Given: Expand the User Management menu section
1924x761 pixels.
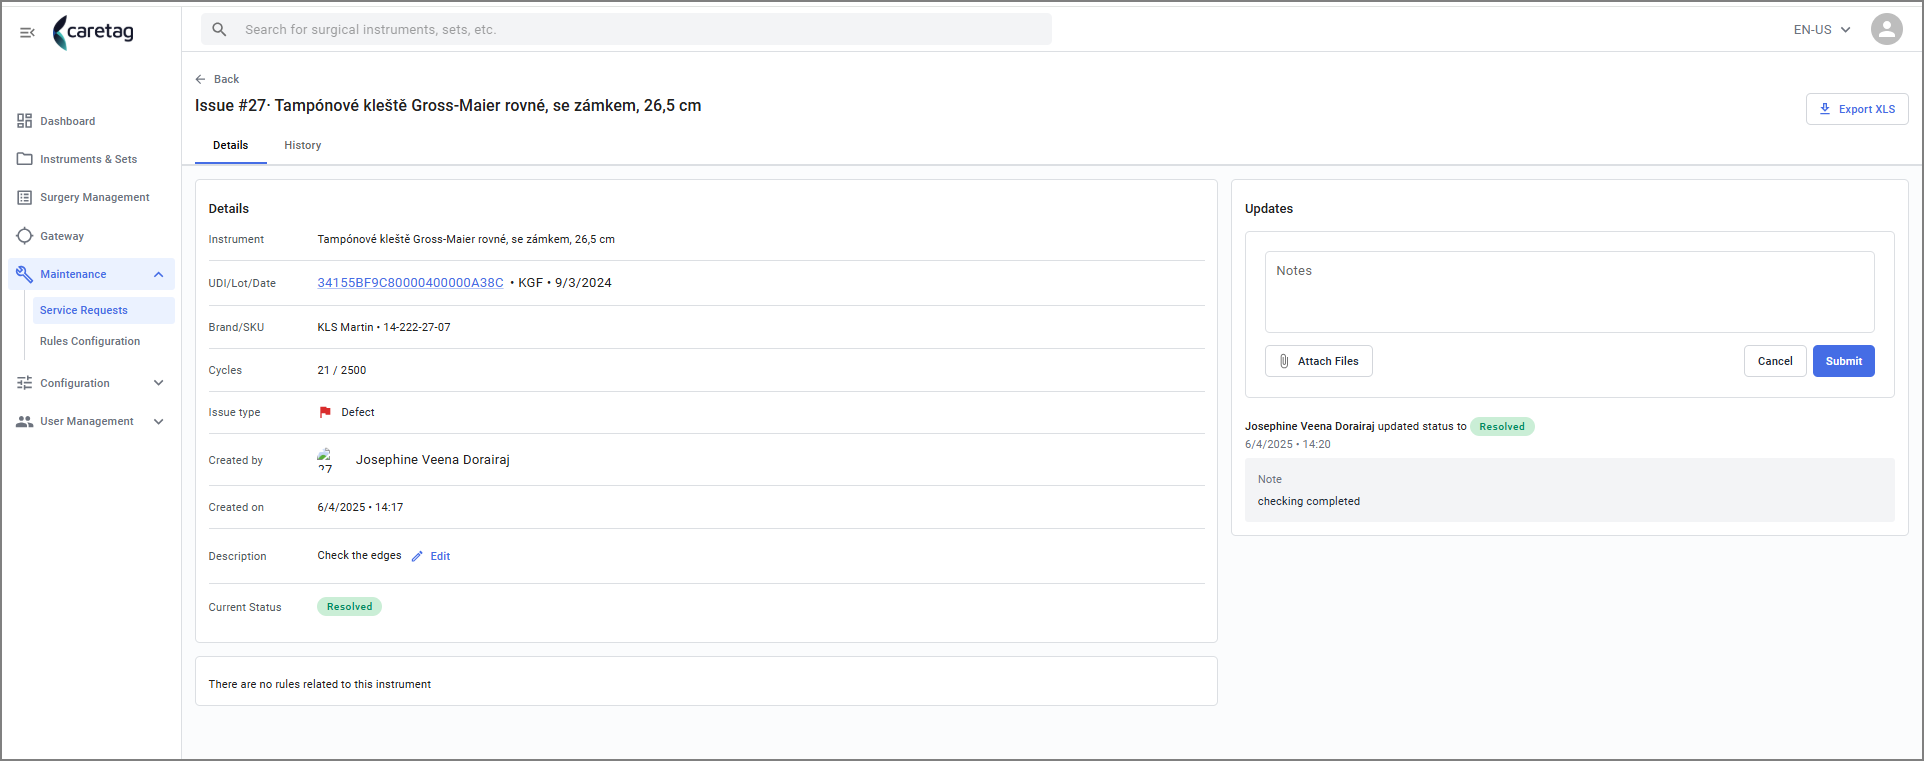Looking at the screenshot, I should pyautogui.click(x=158, y=421).
